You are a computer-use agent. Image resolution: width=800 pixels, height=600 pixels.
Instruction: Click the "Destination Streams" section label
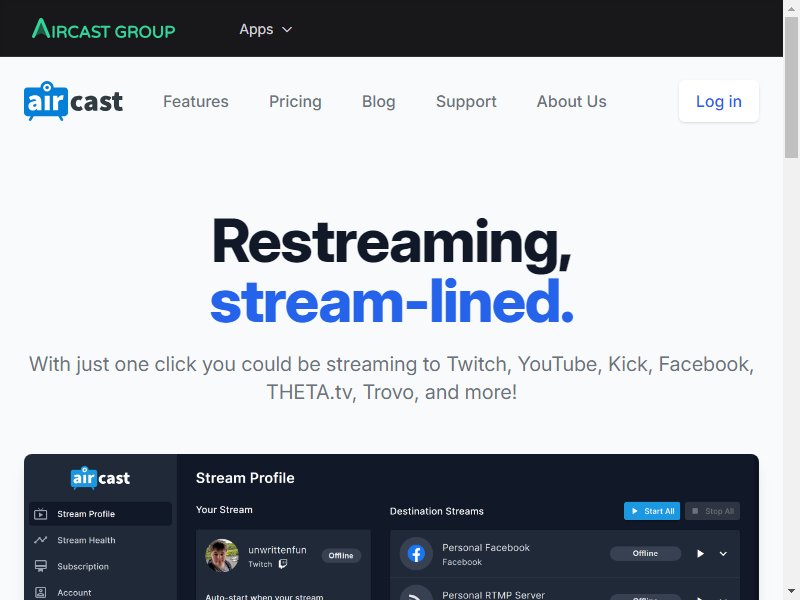(x=437, y=511)
